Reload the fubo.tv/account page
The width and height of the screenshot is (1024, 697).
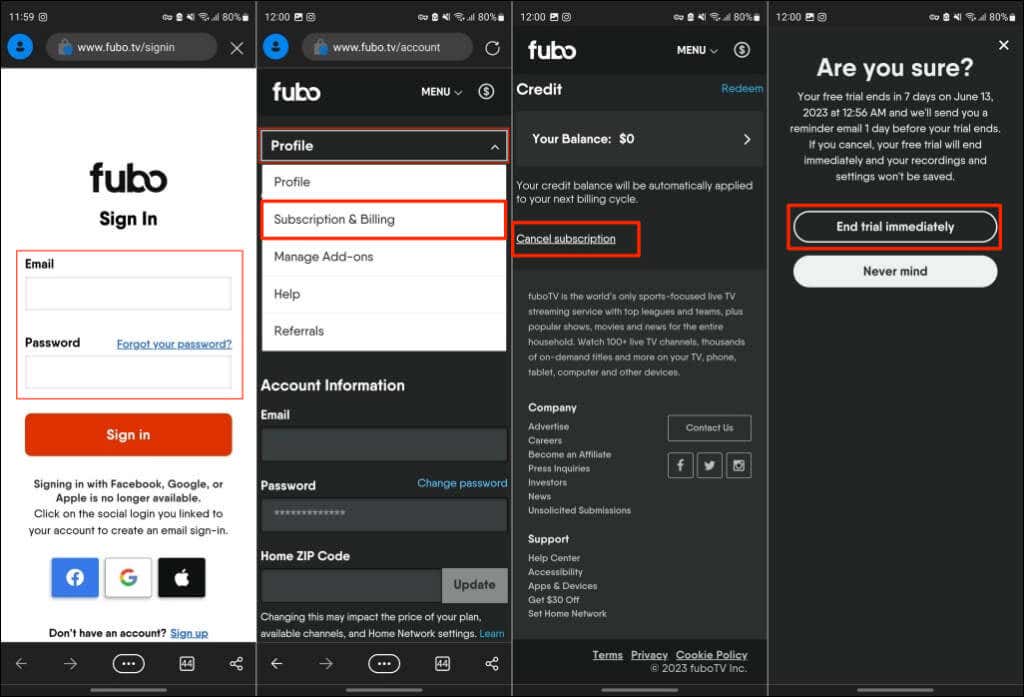click(x=491, y=46)
